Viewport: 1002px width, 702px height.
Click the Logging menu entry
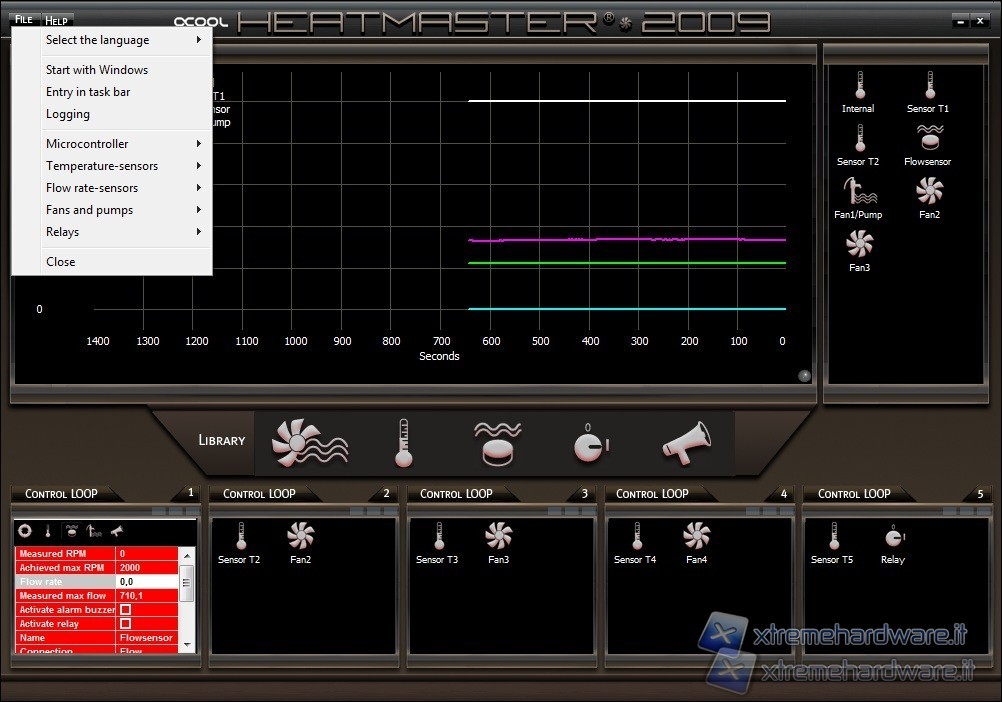pos(68,114)
